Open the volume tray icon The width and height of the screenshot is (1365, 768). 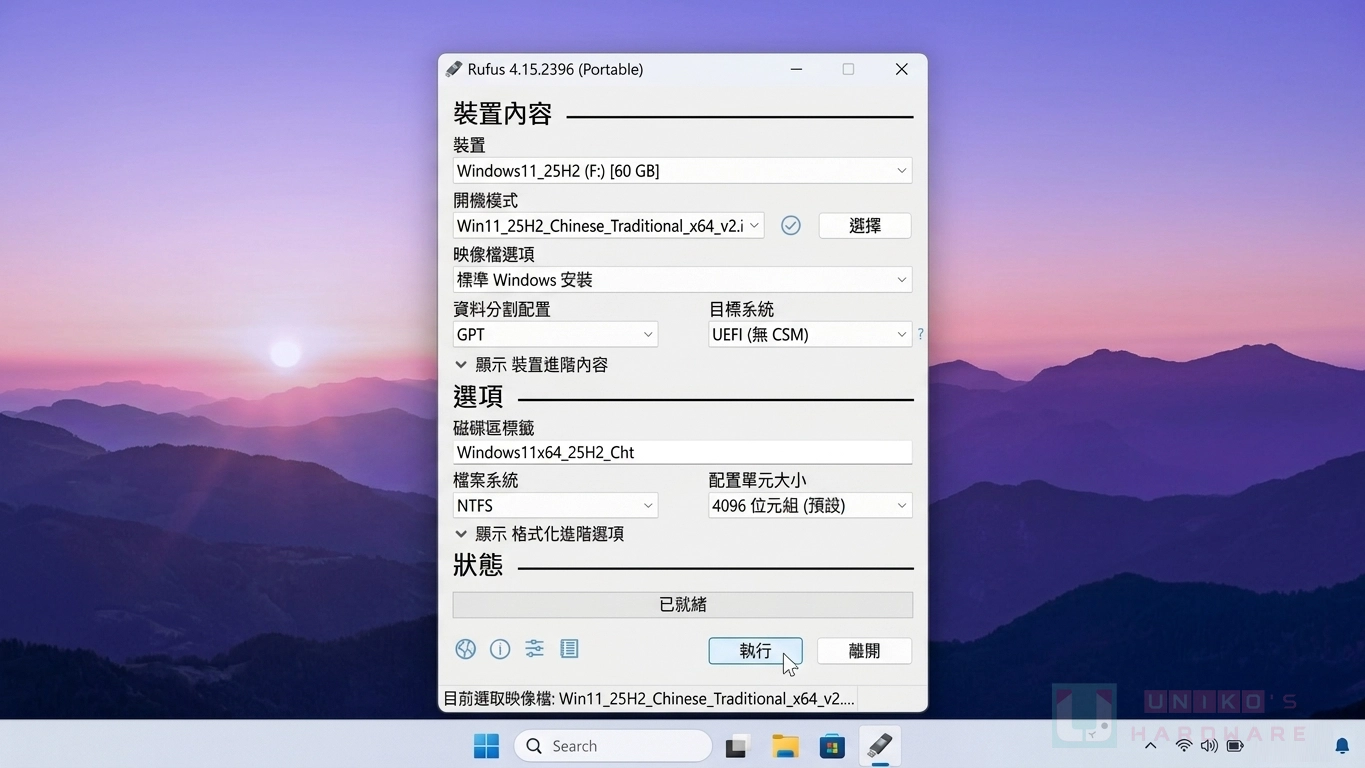tap(1209, 746)
